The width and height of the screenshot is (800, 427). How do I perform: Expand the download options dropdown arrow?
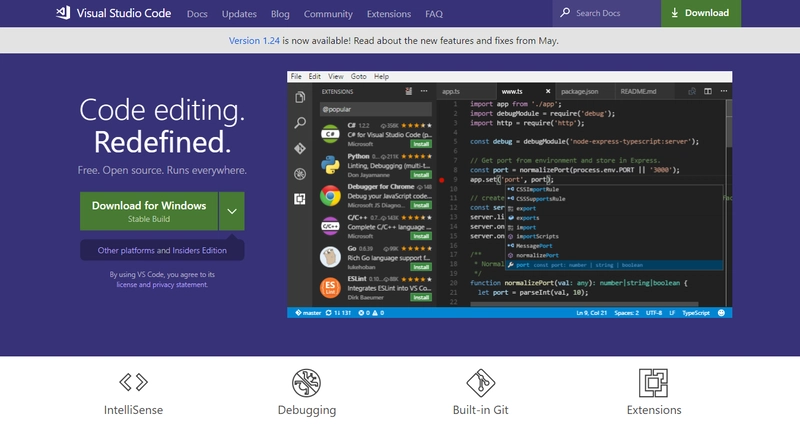click(x=231, y=211)
